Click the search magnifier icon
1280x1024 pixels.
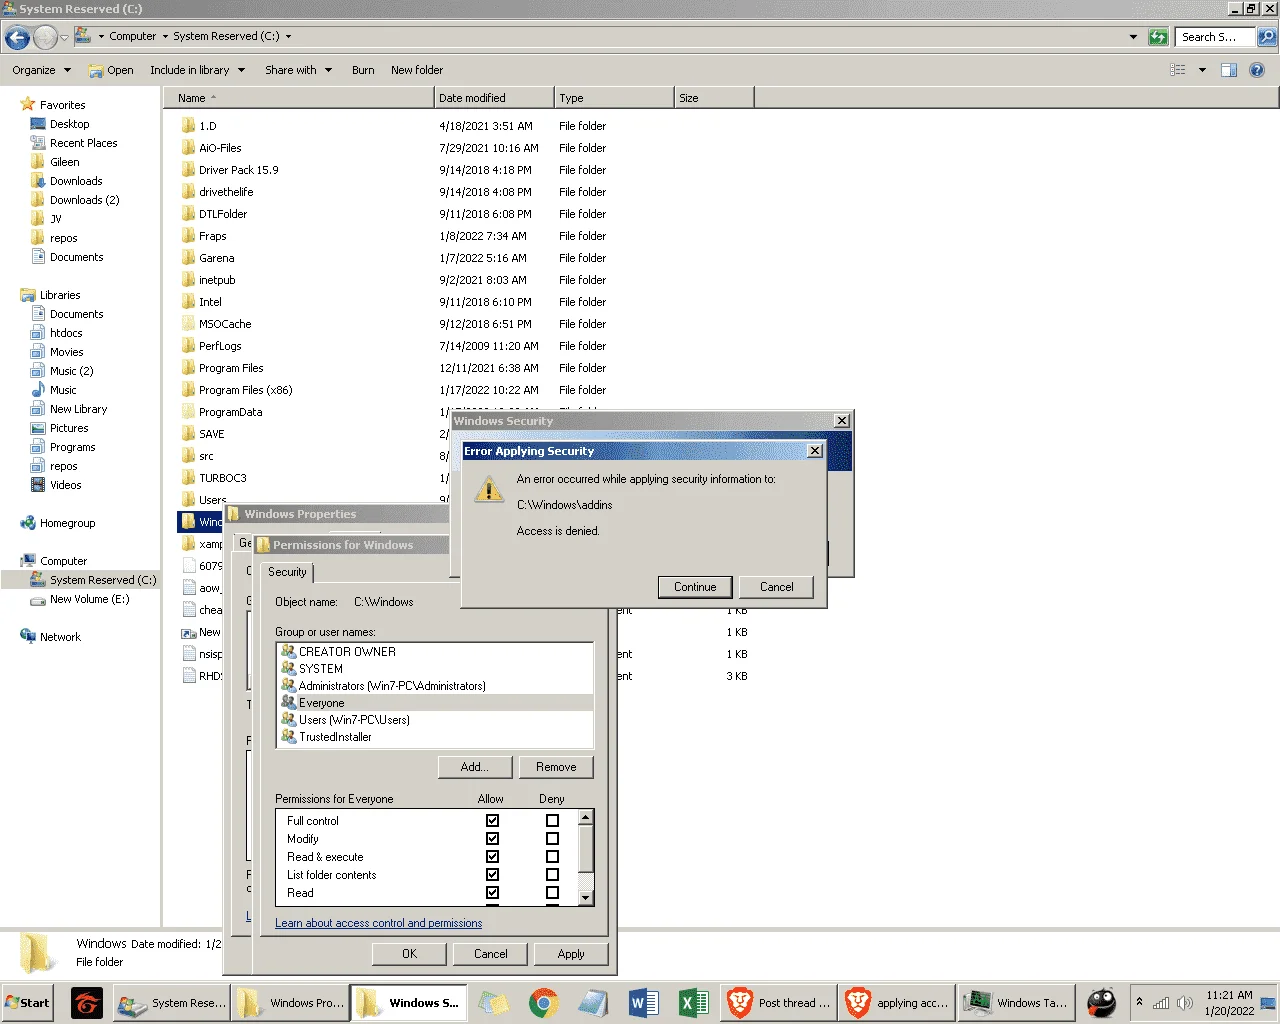pyautogui.click(x=1267, y=37)
